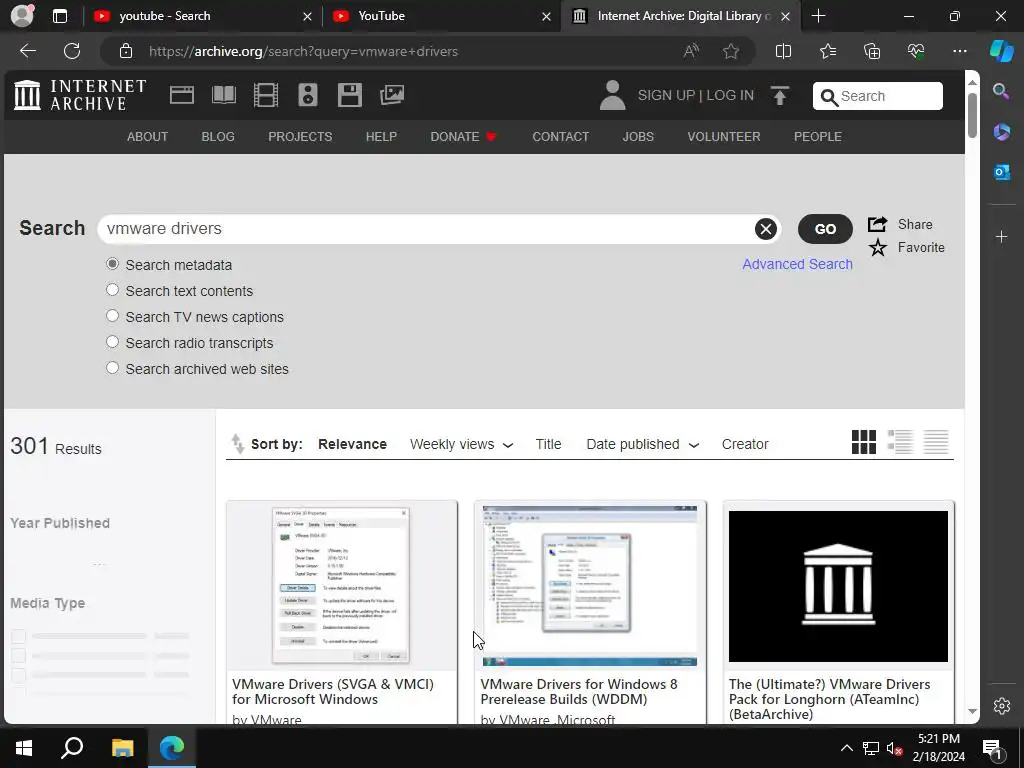Open the Edge Settings and more menu

pyautogui.click(x=959, y=51)
